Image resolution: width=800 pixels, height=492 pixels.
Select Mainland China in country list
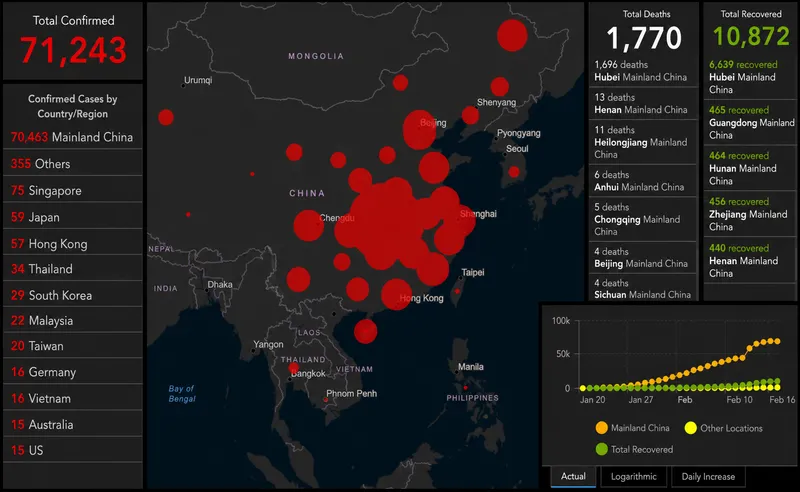coord(72,137)
